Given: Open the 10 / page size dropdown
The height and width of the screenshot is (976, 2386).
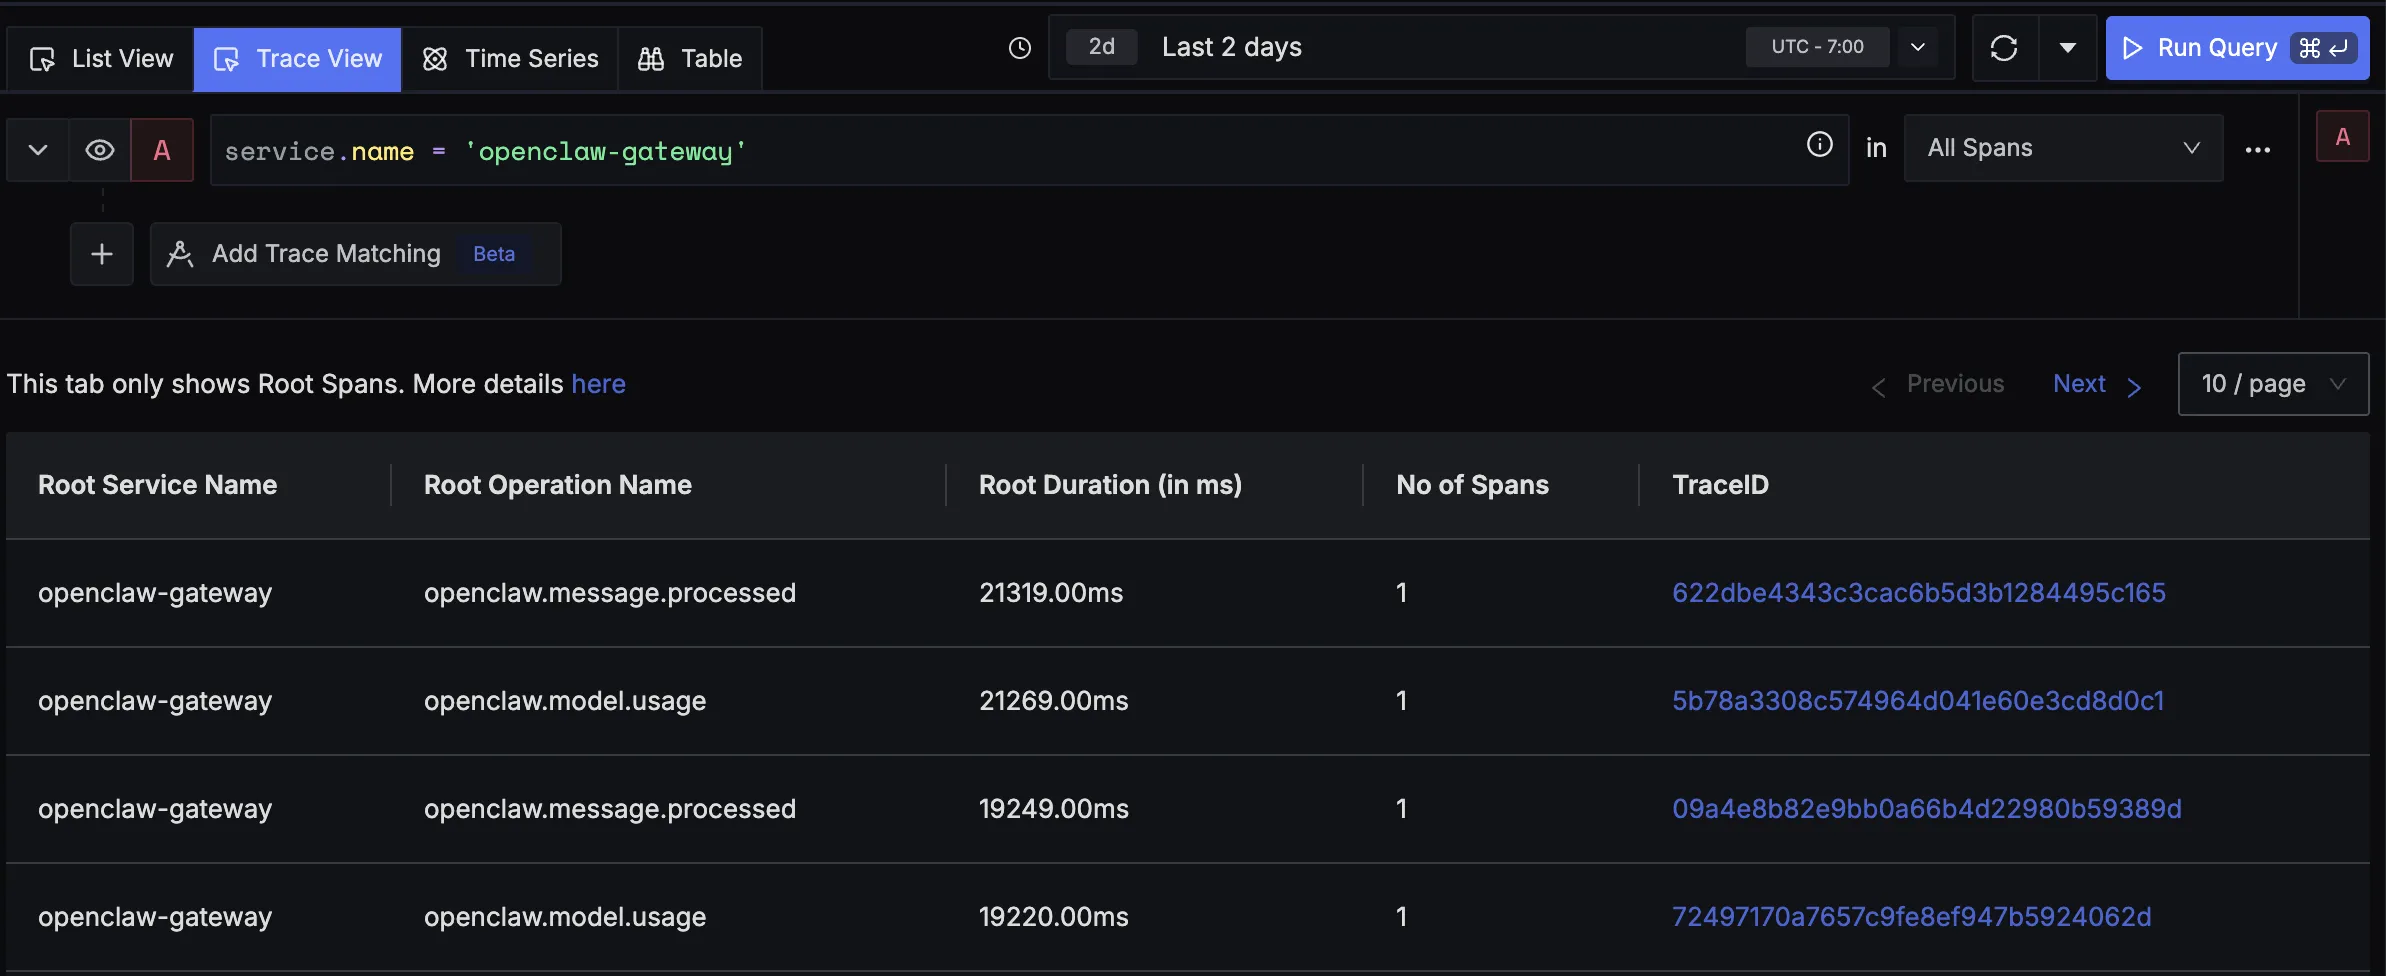Looking at the screenshot, I should tap(2272, 384).
